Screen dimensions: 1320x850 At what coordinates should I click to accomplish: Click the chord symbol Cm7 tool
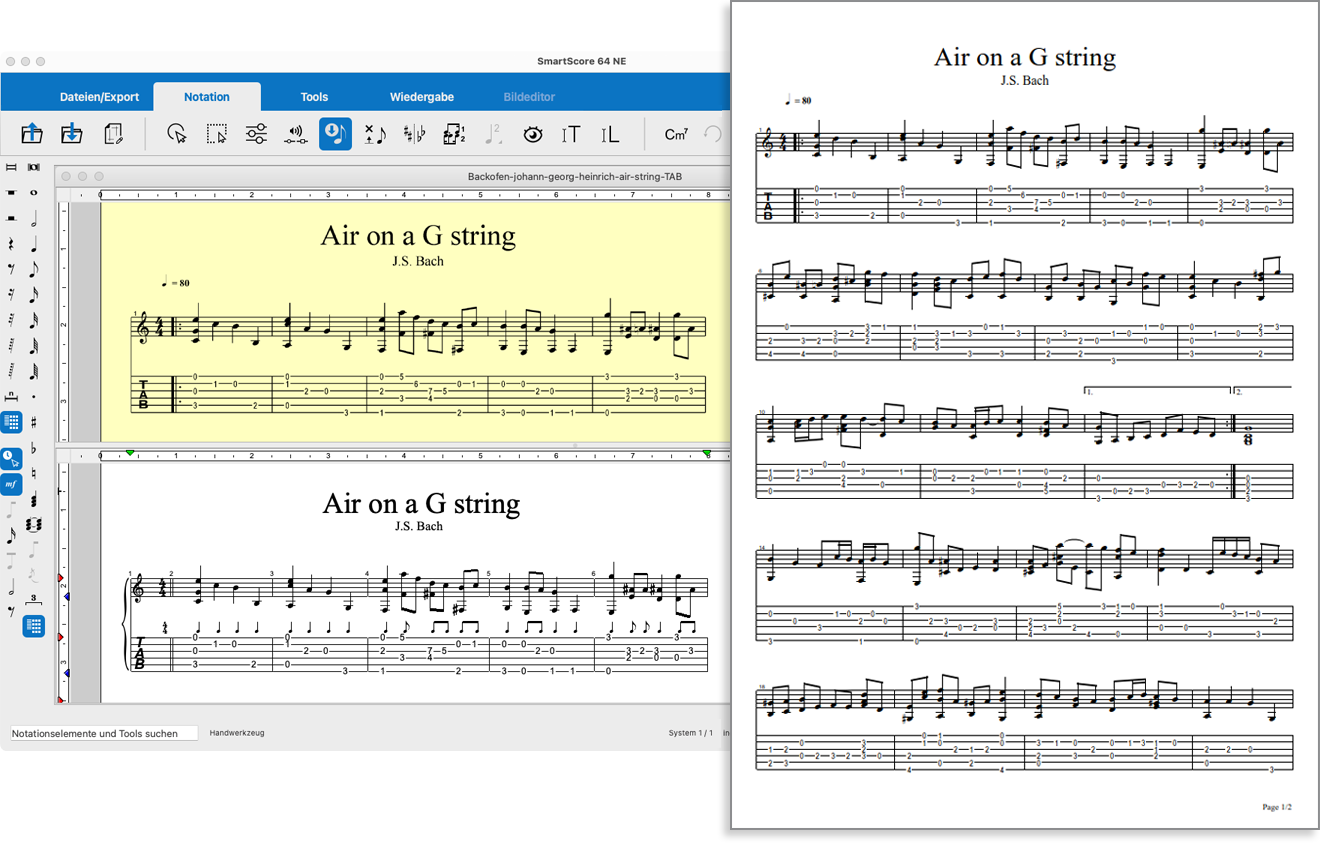point(676,134)
